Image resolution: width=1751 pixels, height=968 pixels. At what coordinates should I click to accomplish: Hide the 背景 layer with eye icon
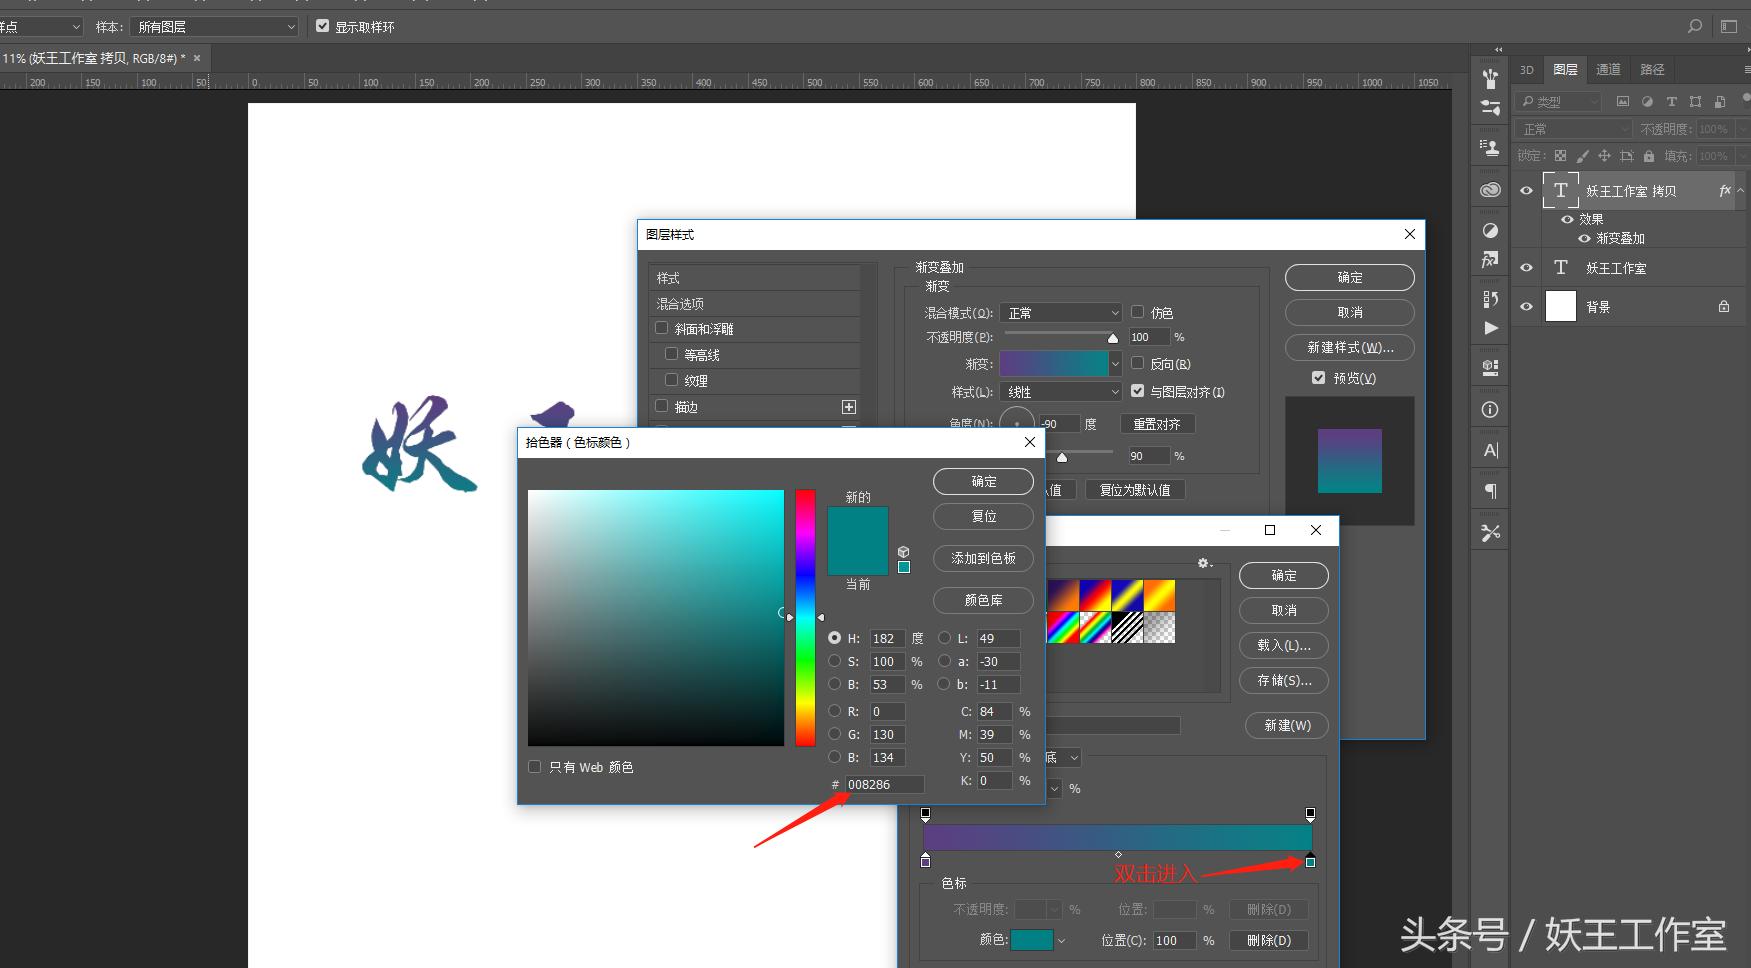(1526, 307)
